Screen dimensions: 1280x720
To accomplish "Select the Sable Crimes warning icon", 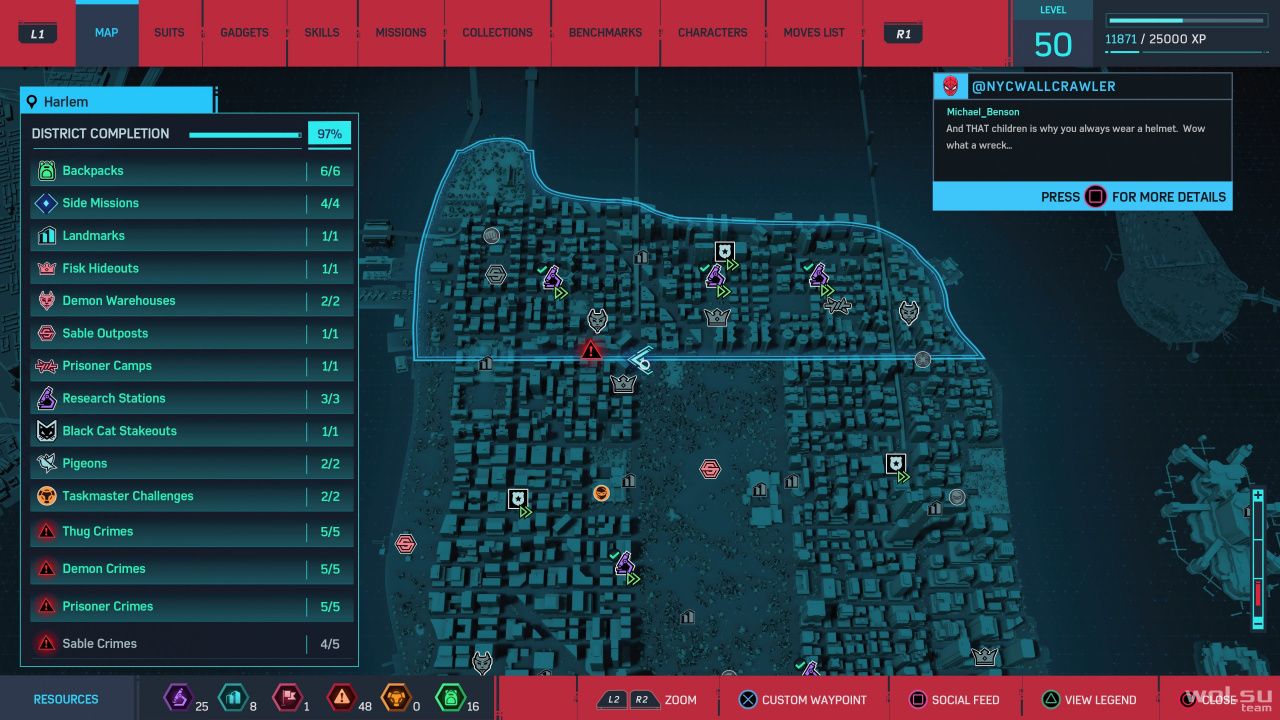I will pyautogui.click(x=46, y=643).
